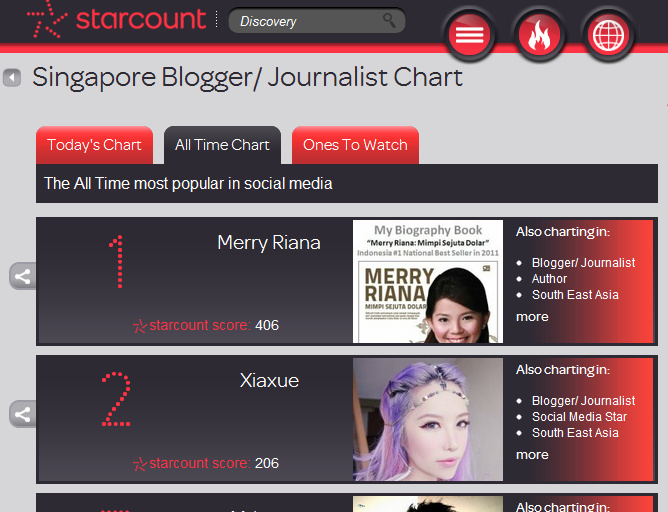Open Merry Riana's profile name link
Viewport: 668px width, 512px height.
(269, 242)
